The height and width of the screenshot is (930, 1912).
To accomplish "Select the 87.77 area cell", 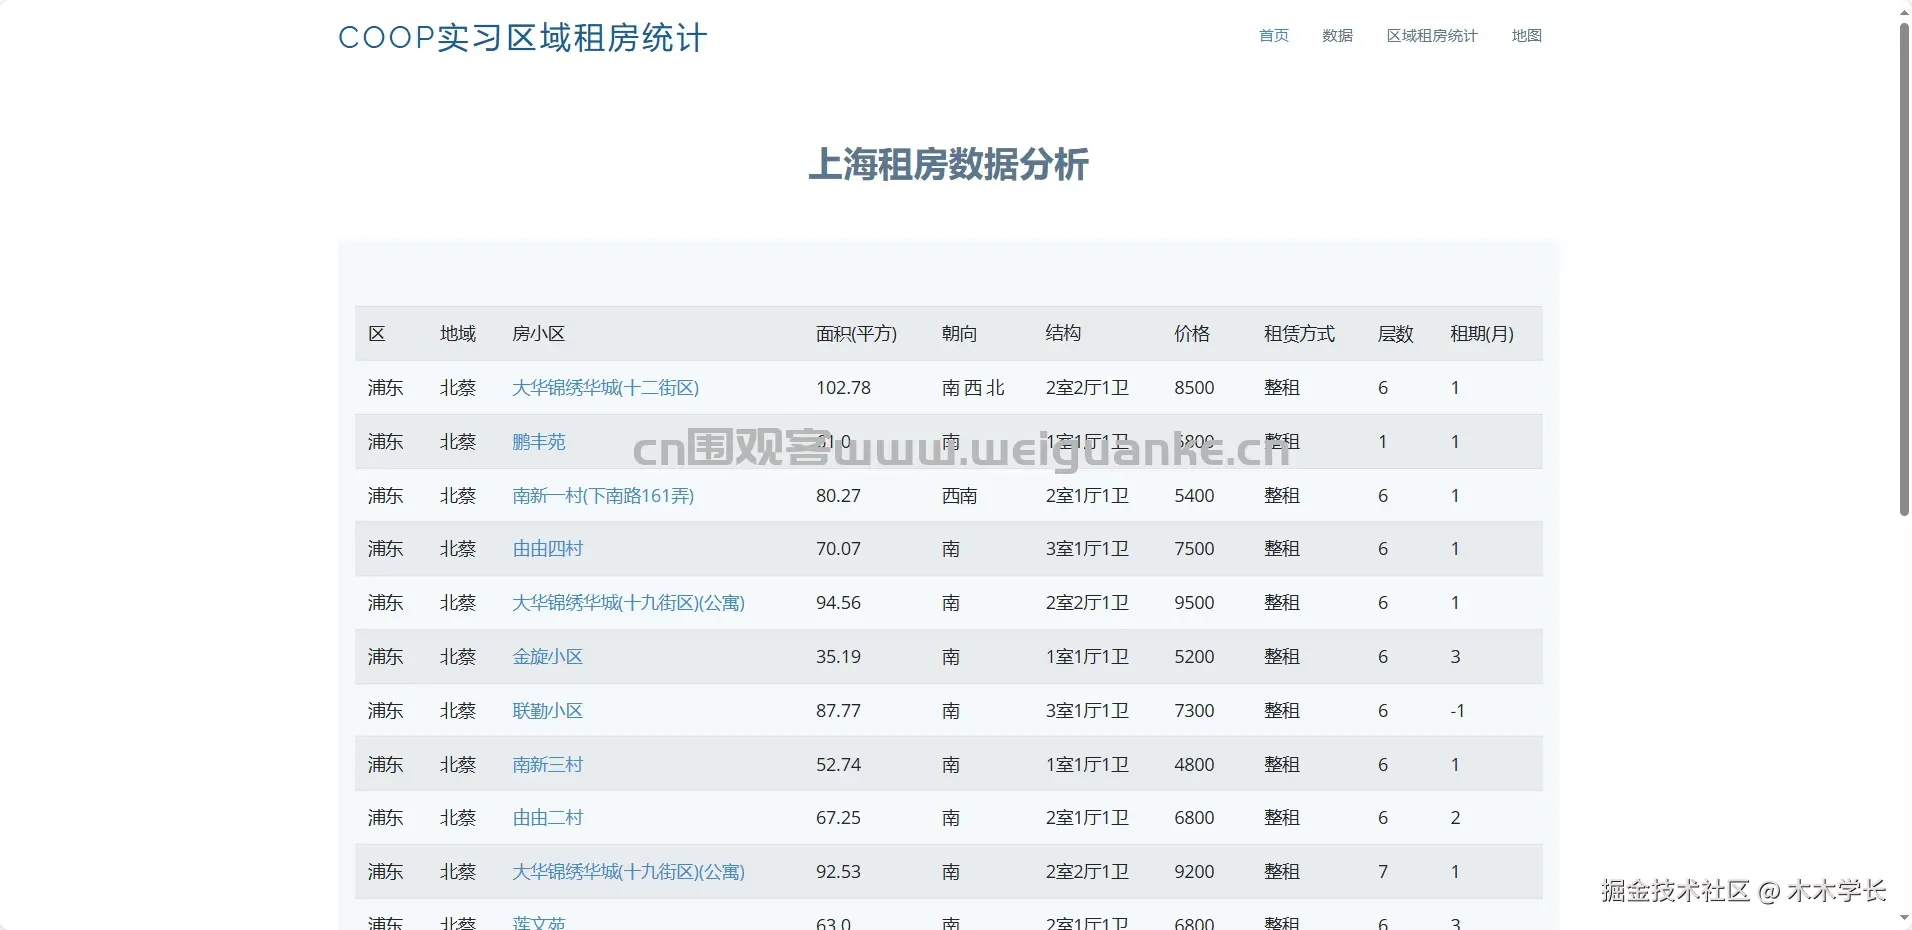I will point(838,711).
